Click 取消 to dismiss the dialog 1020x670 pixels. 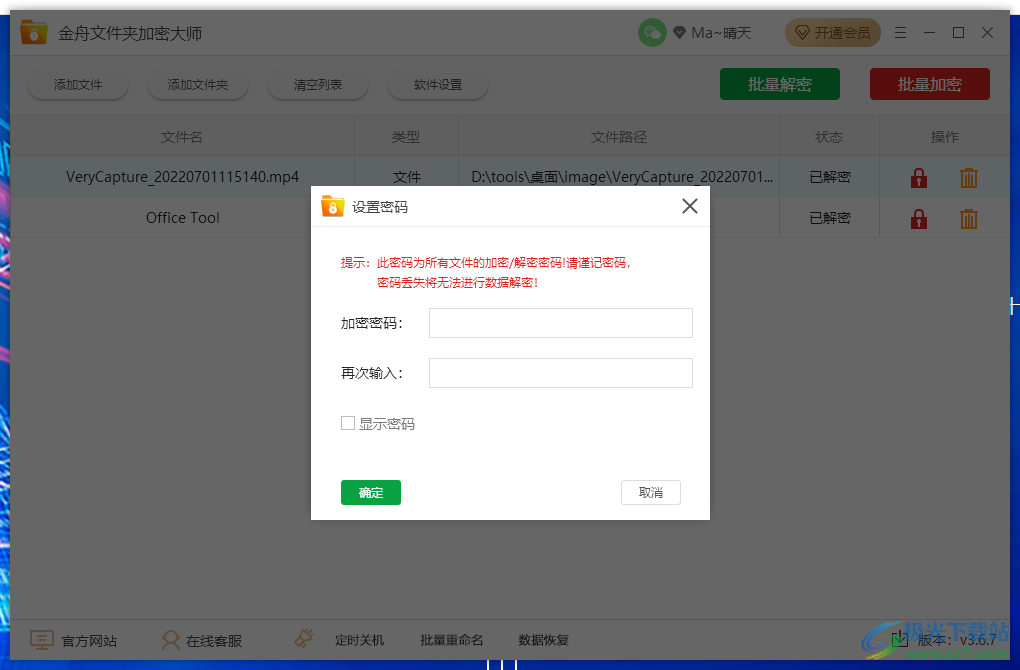(651, 492)
